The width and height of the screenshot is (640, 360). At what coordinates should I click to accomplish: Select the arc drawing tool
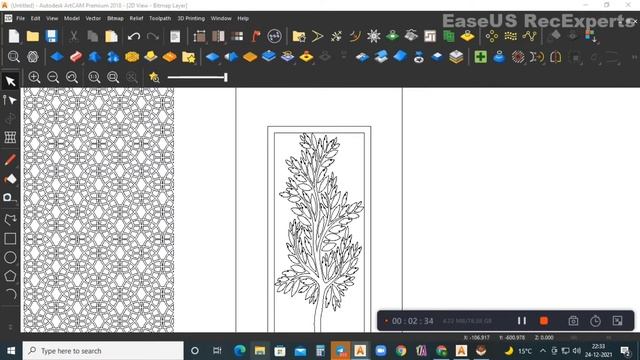click(11, 294)
